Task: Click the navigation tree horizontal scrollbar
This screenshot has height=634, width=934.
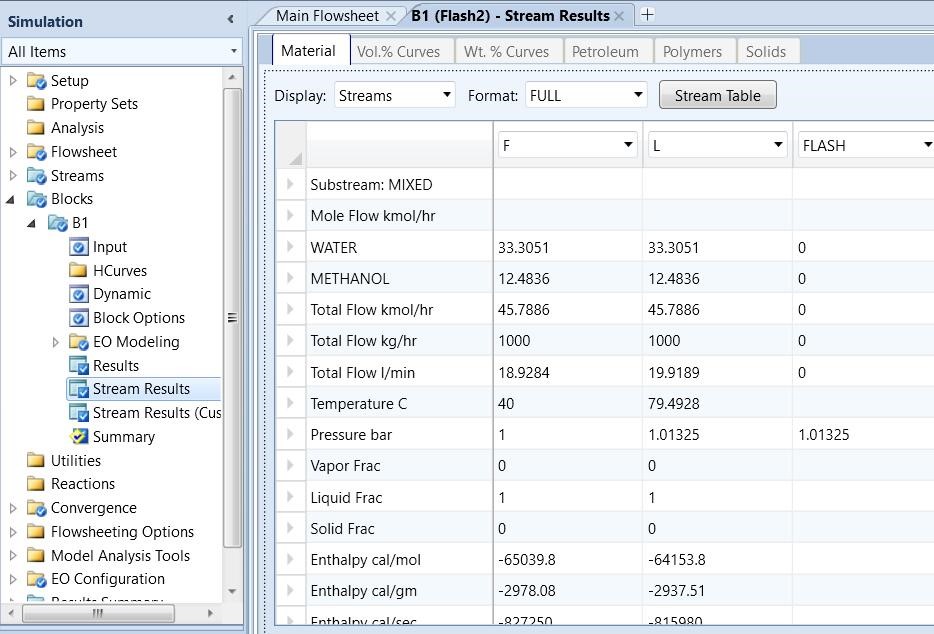Action: (x=98, y=612)
